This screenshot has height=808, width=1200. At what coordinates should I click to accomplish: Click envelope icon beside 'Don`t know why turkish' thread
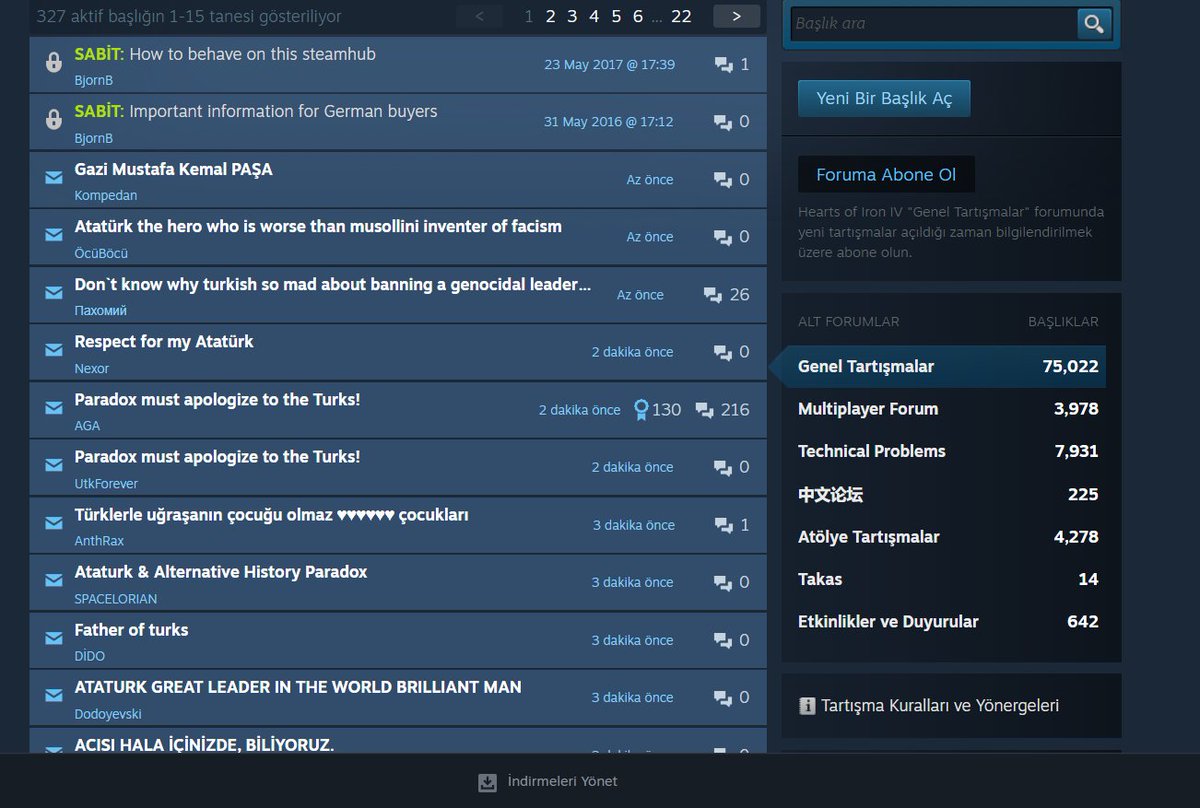point(54,293)
